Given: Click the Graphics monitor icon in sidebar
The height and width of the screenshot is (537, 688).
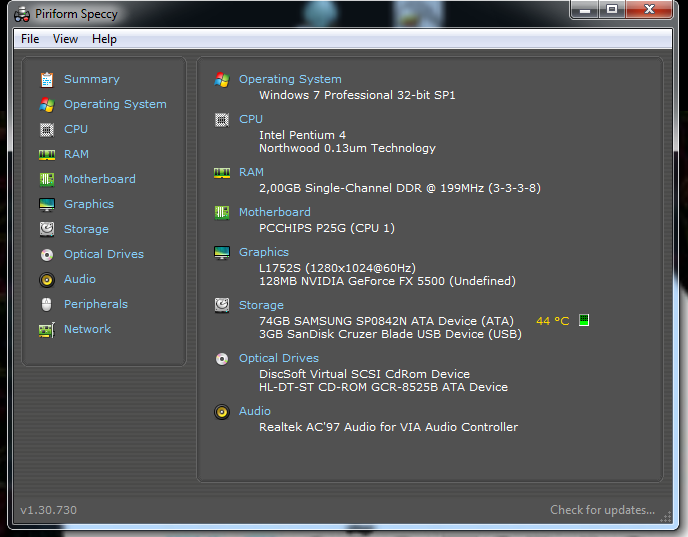Looking at the screenshot, I should (x=47, y=204).
